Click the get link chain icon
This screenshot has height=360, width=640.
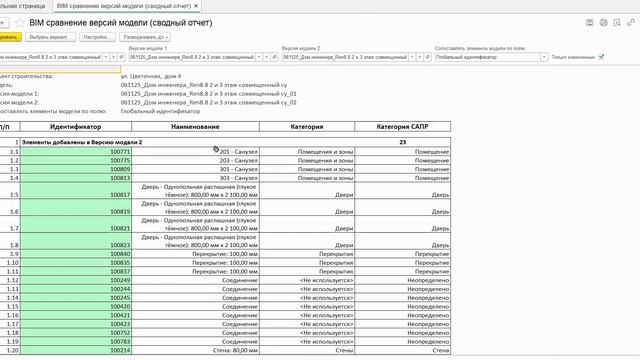(631, 22)
